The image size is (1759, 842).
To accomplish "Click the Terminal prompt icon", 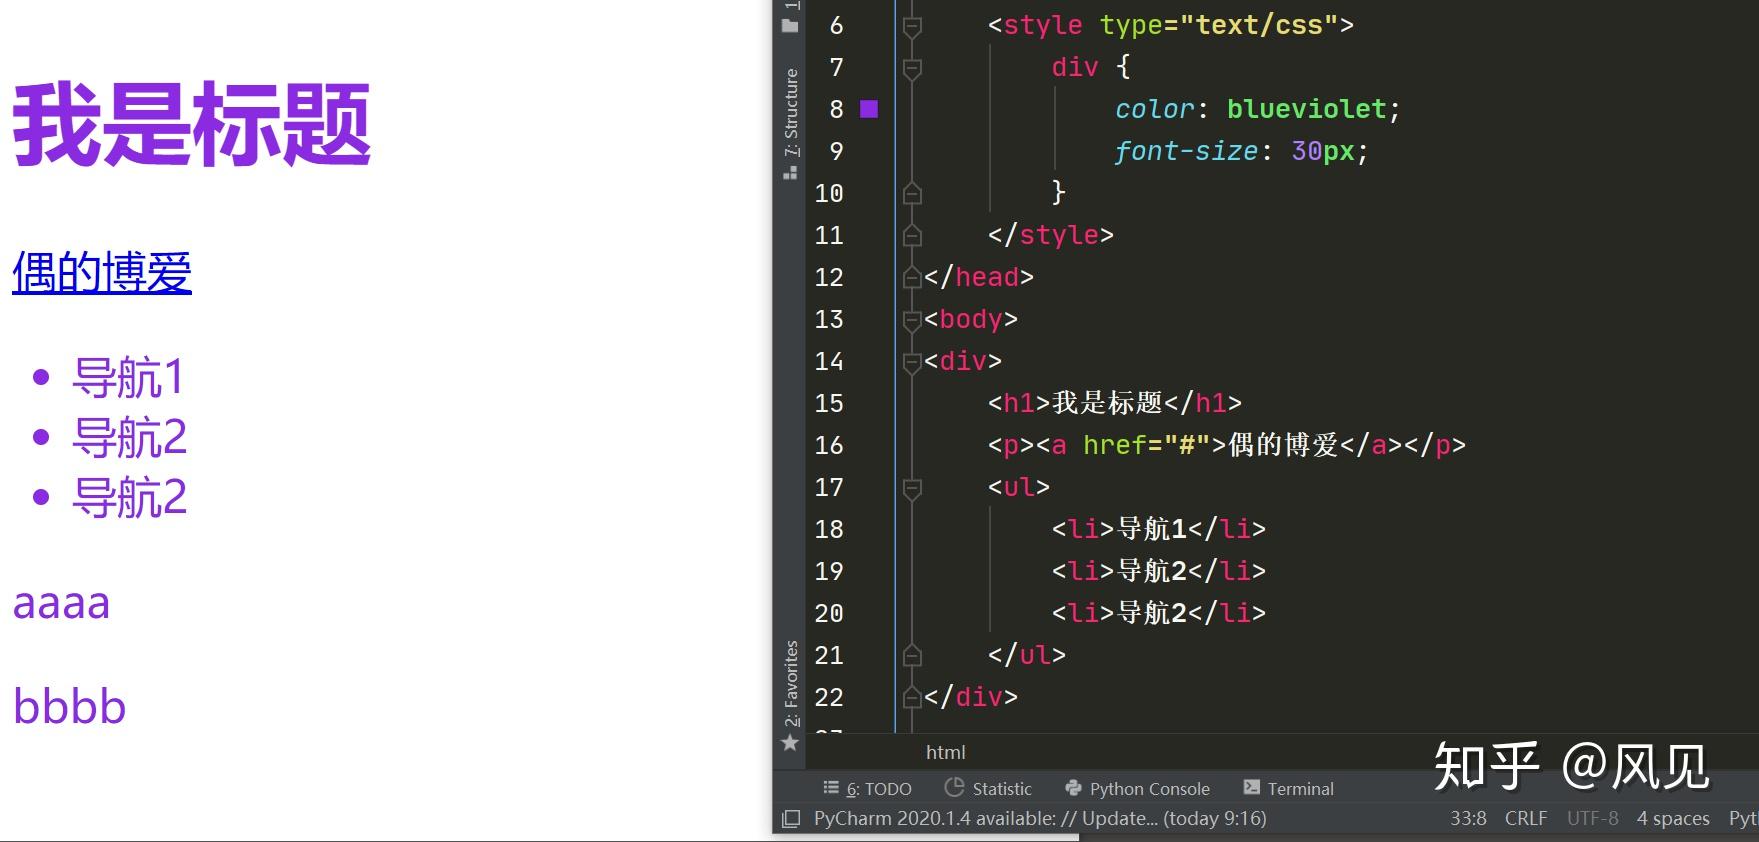I will (1251, 788).
